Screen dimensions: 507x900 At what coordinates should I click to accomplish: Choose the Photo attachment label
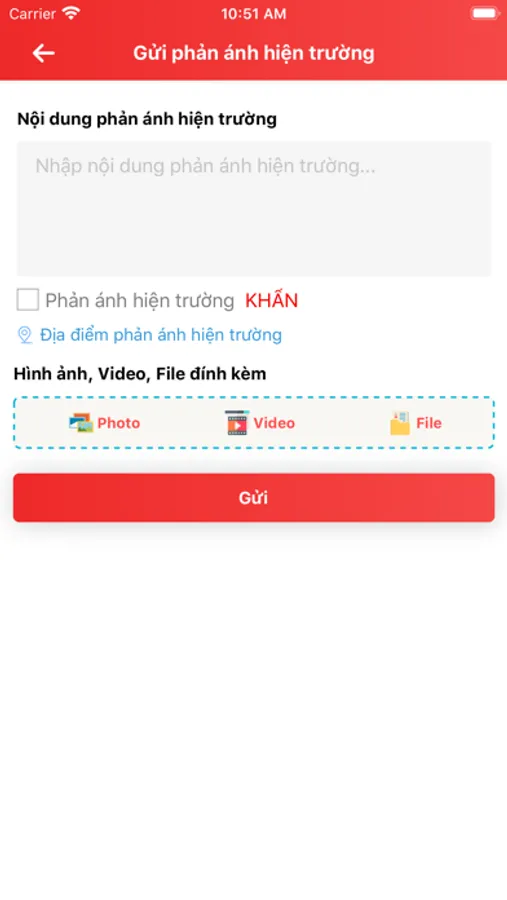point(119,423)
